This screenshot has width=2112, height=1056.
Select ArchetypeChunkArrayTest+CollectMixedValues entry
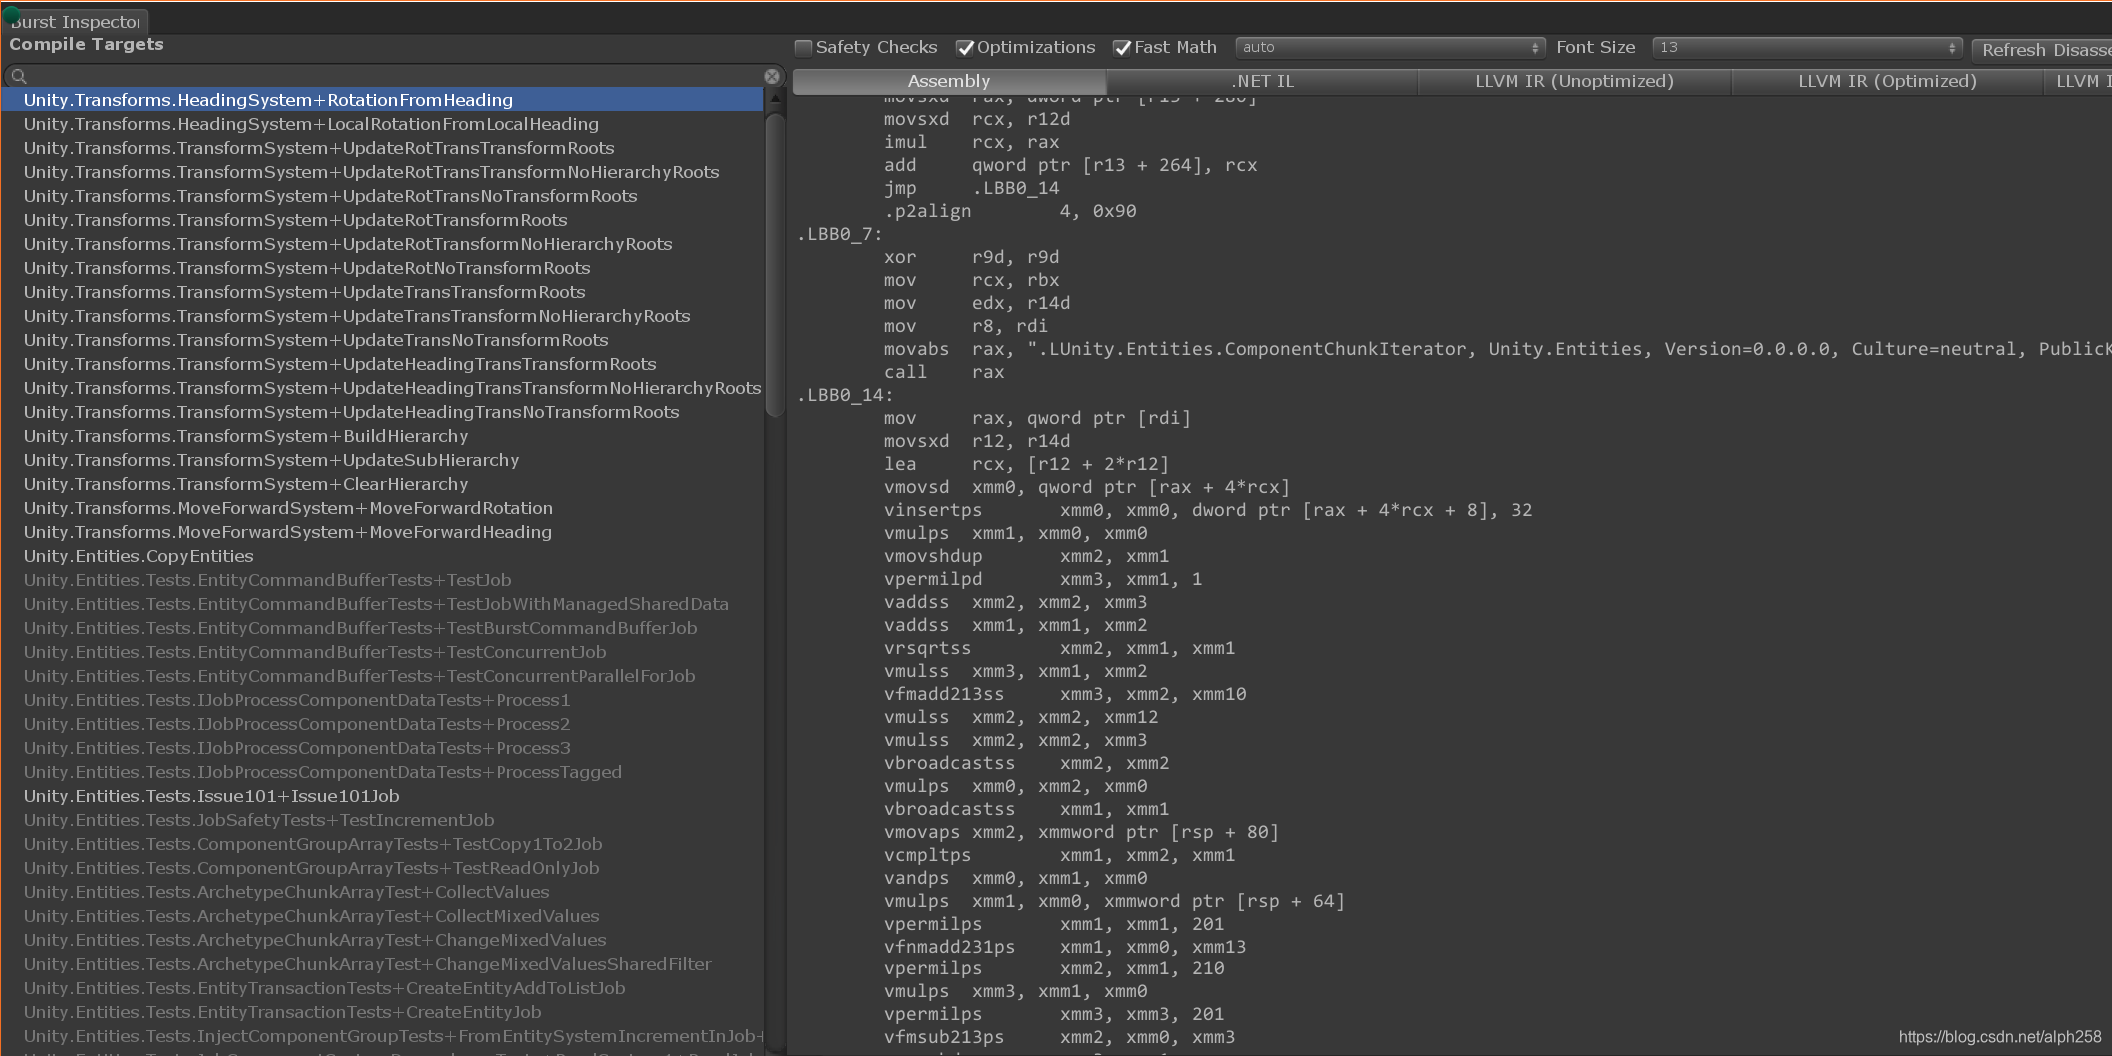tap(382, 916)
